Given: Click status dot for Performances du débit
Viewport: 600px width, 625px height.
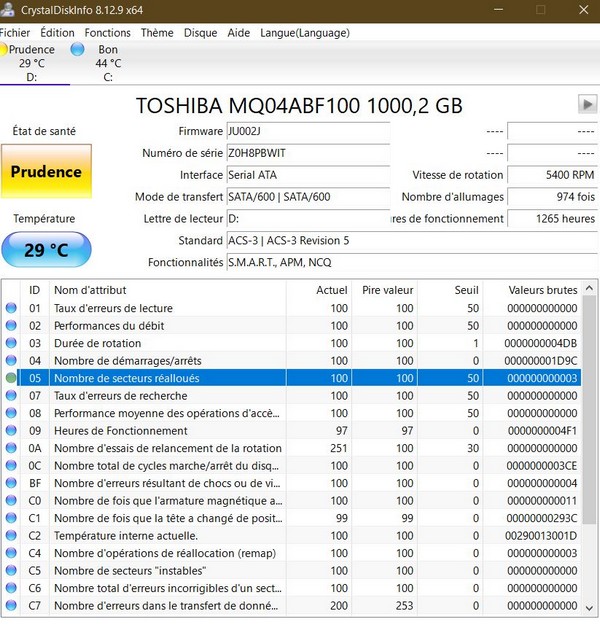Looking at the screenshot, I should point(11,325).
